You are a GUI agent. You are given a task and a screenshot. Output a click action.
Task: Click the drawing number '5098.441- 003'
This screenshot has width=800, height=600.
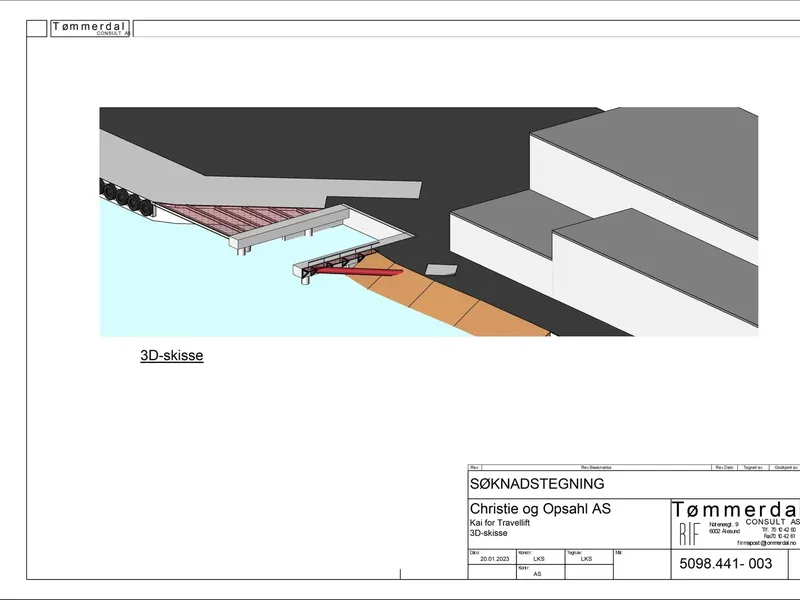click(726, 564)
